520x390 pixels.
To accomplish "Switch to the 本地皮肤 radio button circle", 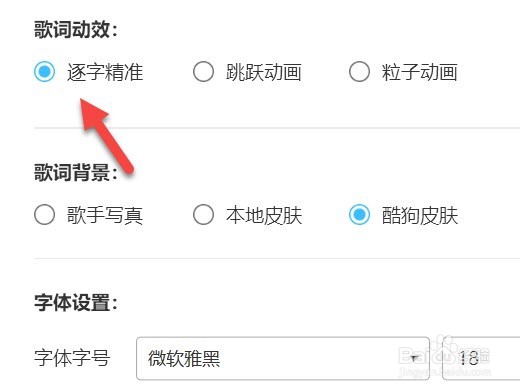I will (x=203, y=215).
